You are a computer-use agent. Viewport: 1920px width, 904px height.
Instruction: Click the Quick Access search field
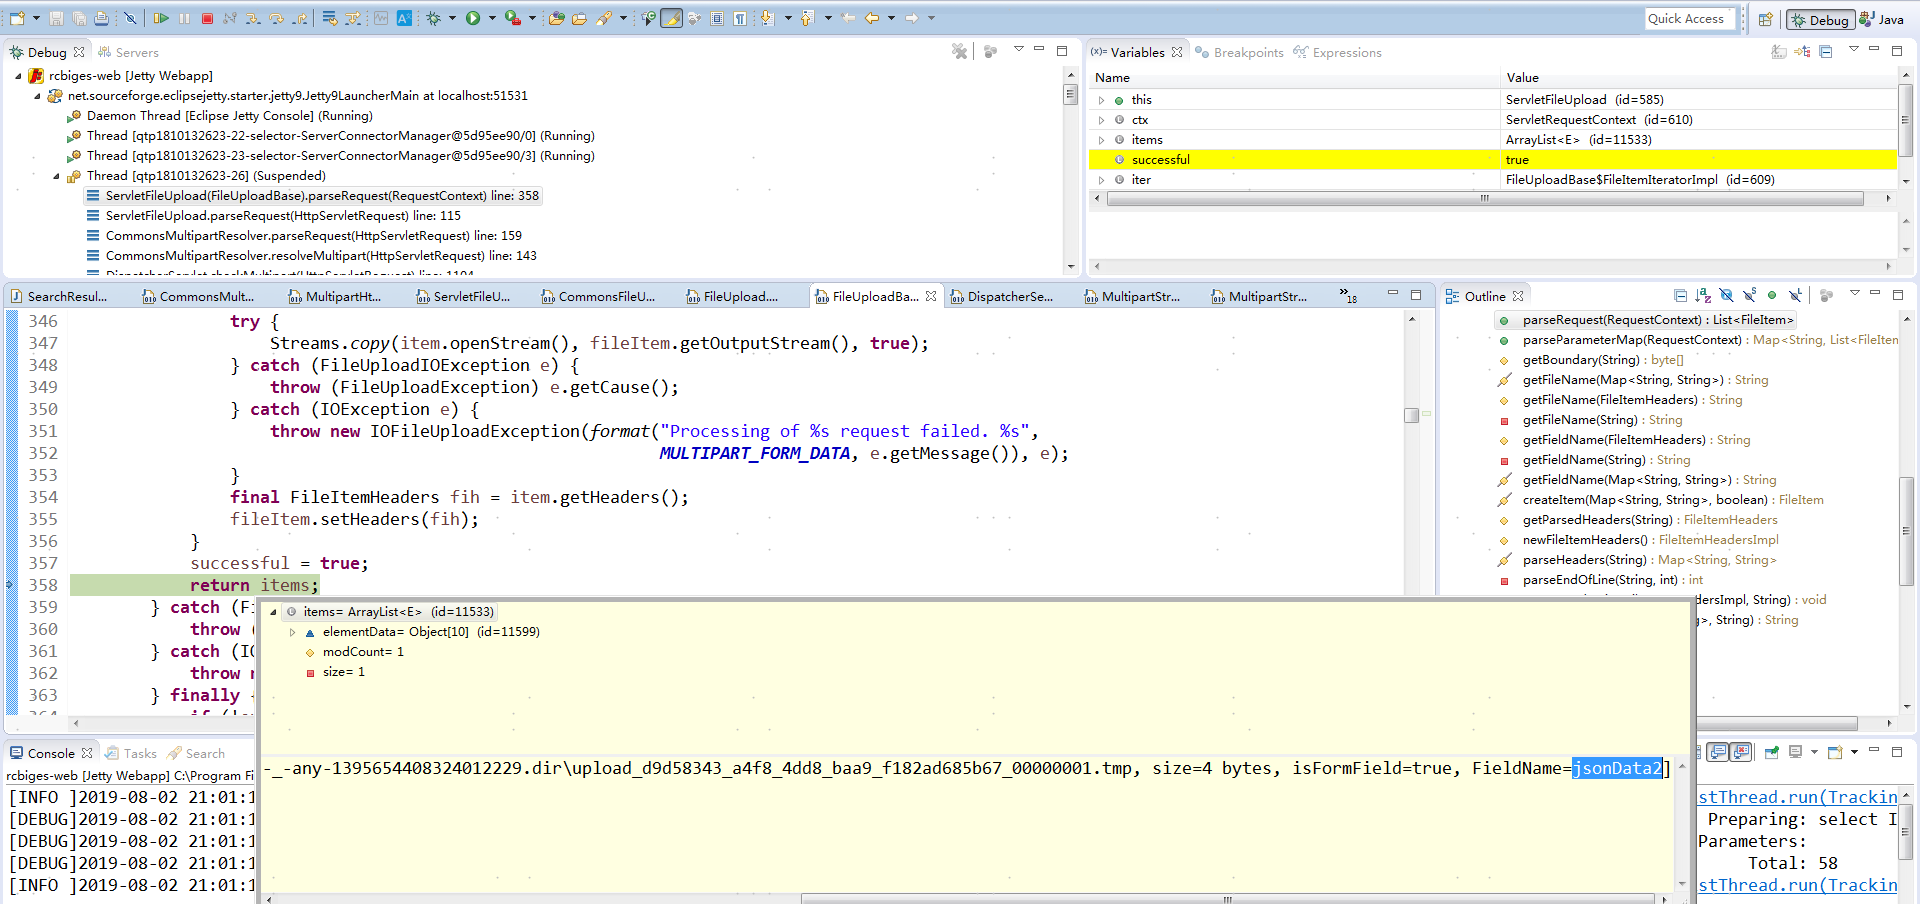[1689, 18]
